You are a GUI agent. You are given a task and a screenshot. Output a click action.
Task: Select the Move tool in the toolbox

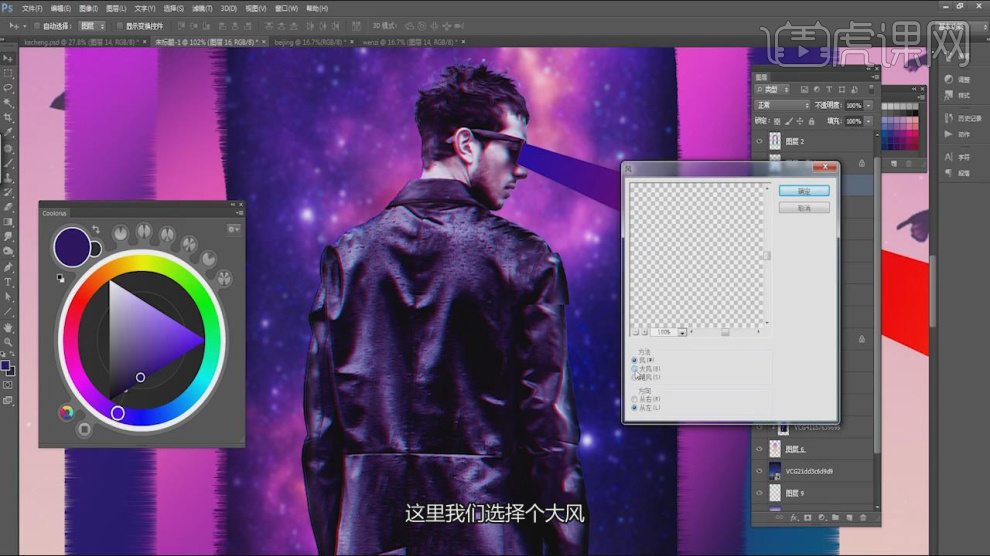click(8, 58)
